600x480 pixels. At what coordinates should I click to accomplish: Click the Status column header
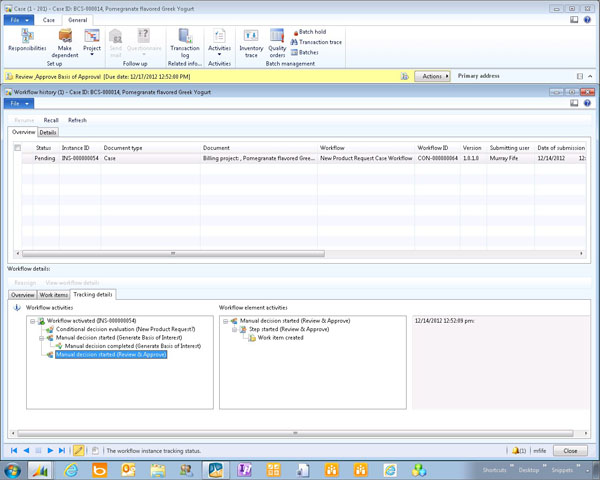(43, 148)
